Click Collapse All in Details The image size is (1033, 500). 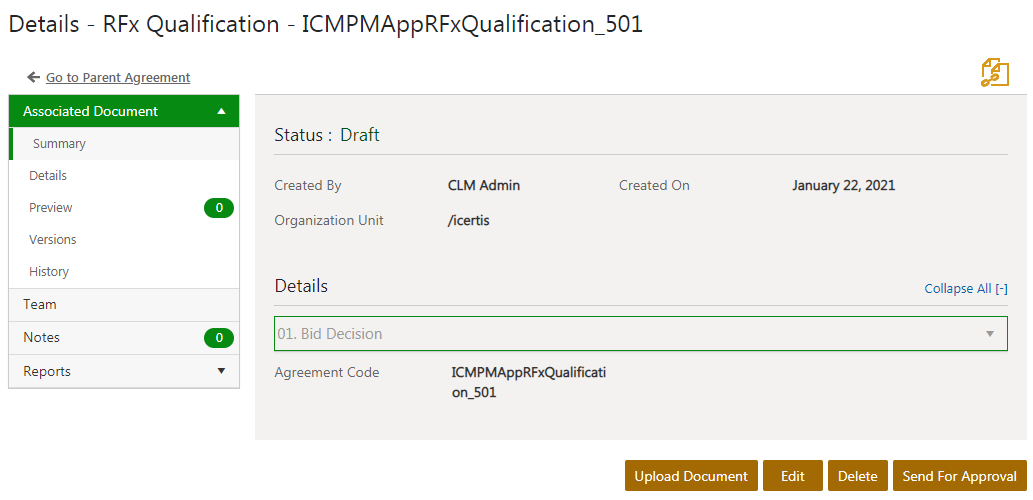click(x=965, y=289)
